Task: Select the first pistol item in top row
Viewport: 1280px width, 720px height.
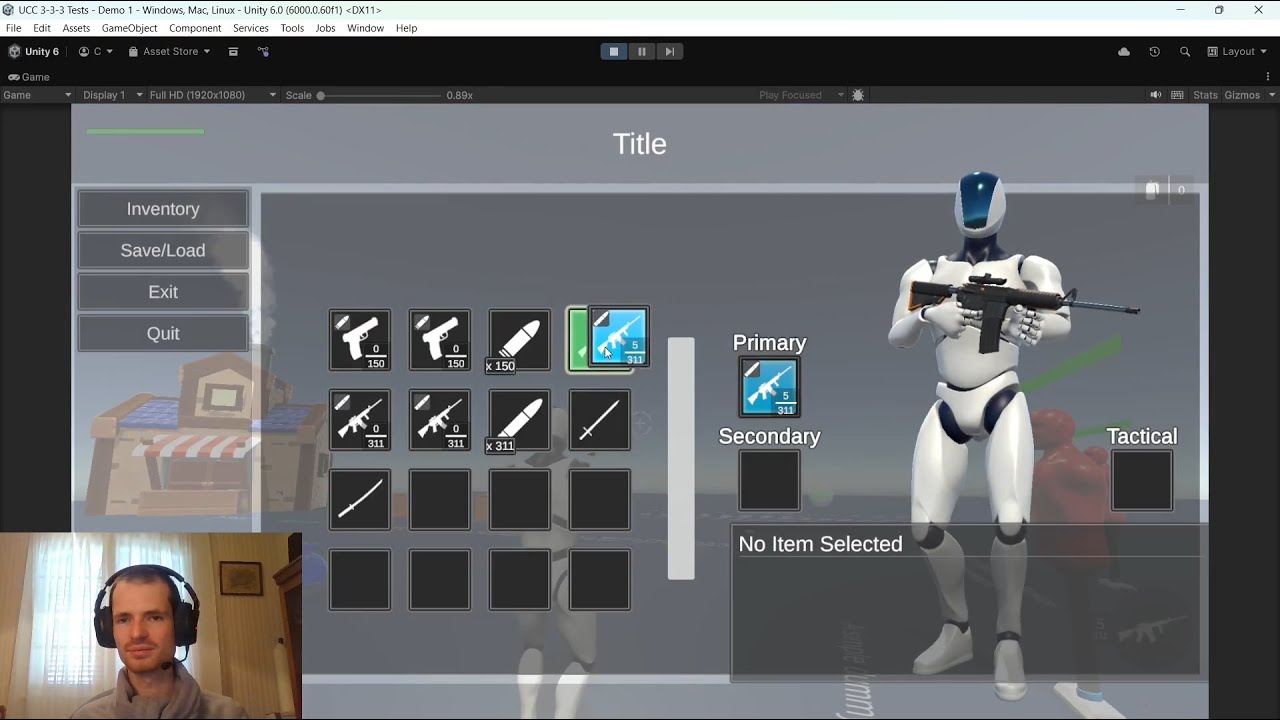Action: 360,340
